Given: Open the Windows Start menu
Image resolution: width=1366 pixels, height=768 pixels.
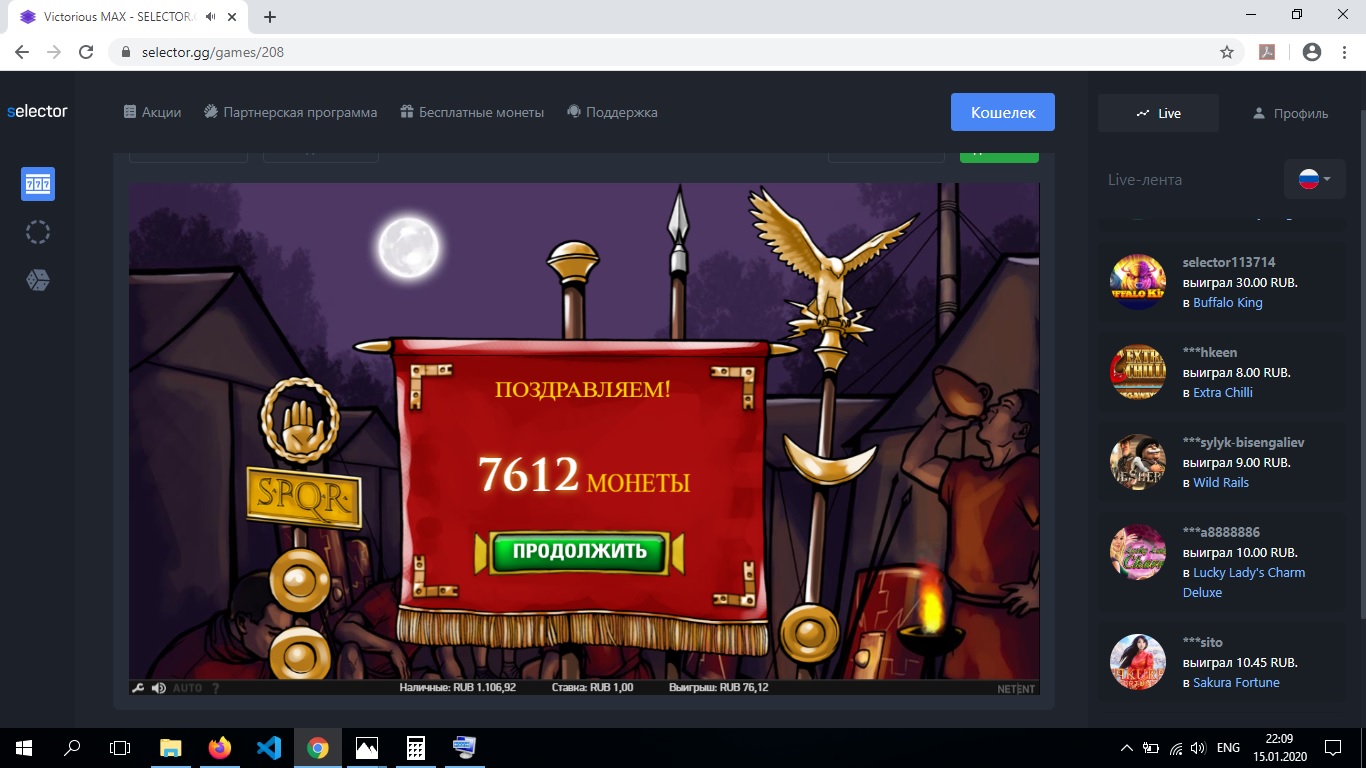Looking at the screenshot, I should click(x=24, y=747).
